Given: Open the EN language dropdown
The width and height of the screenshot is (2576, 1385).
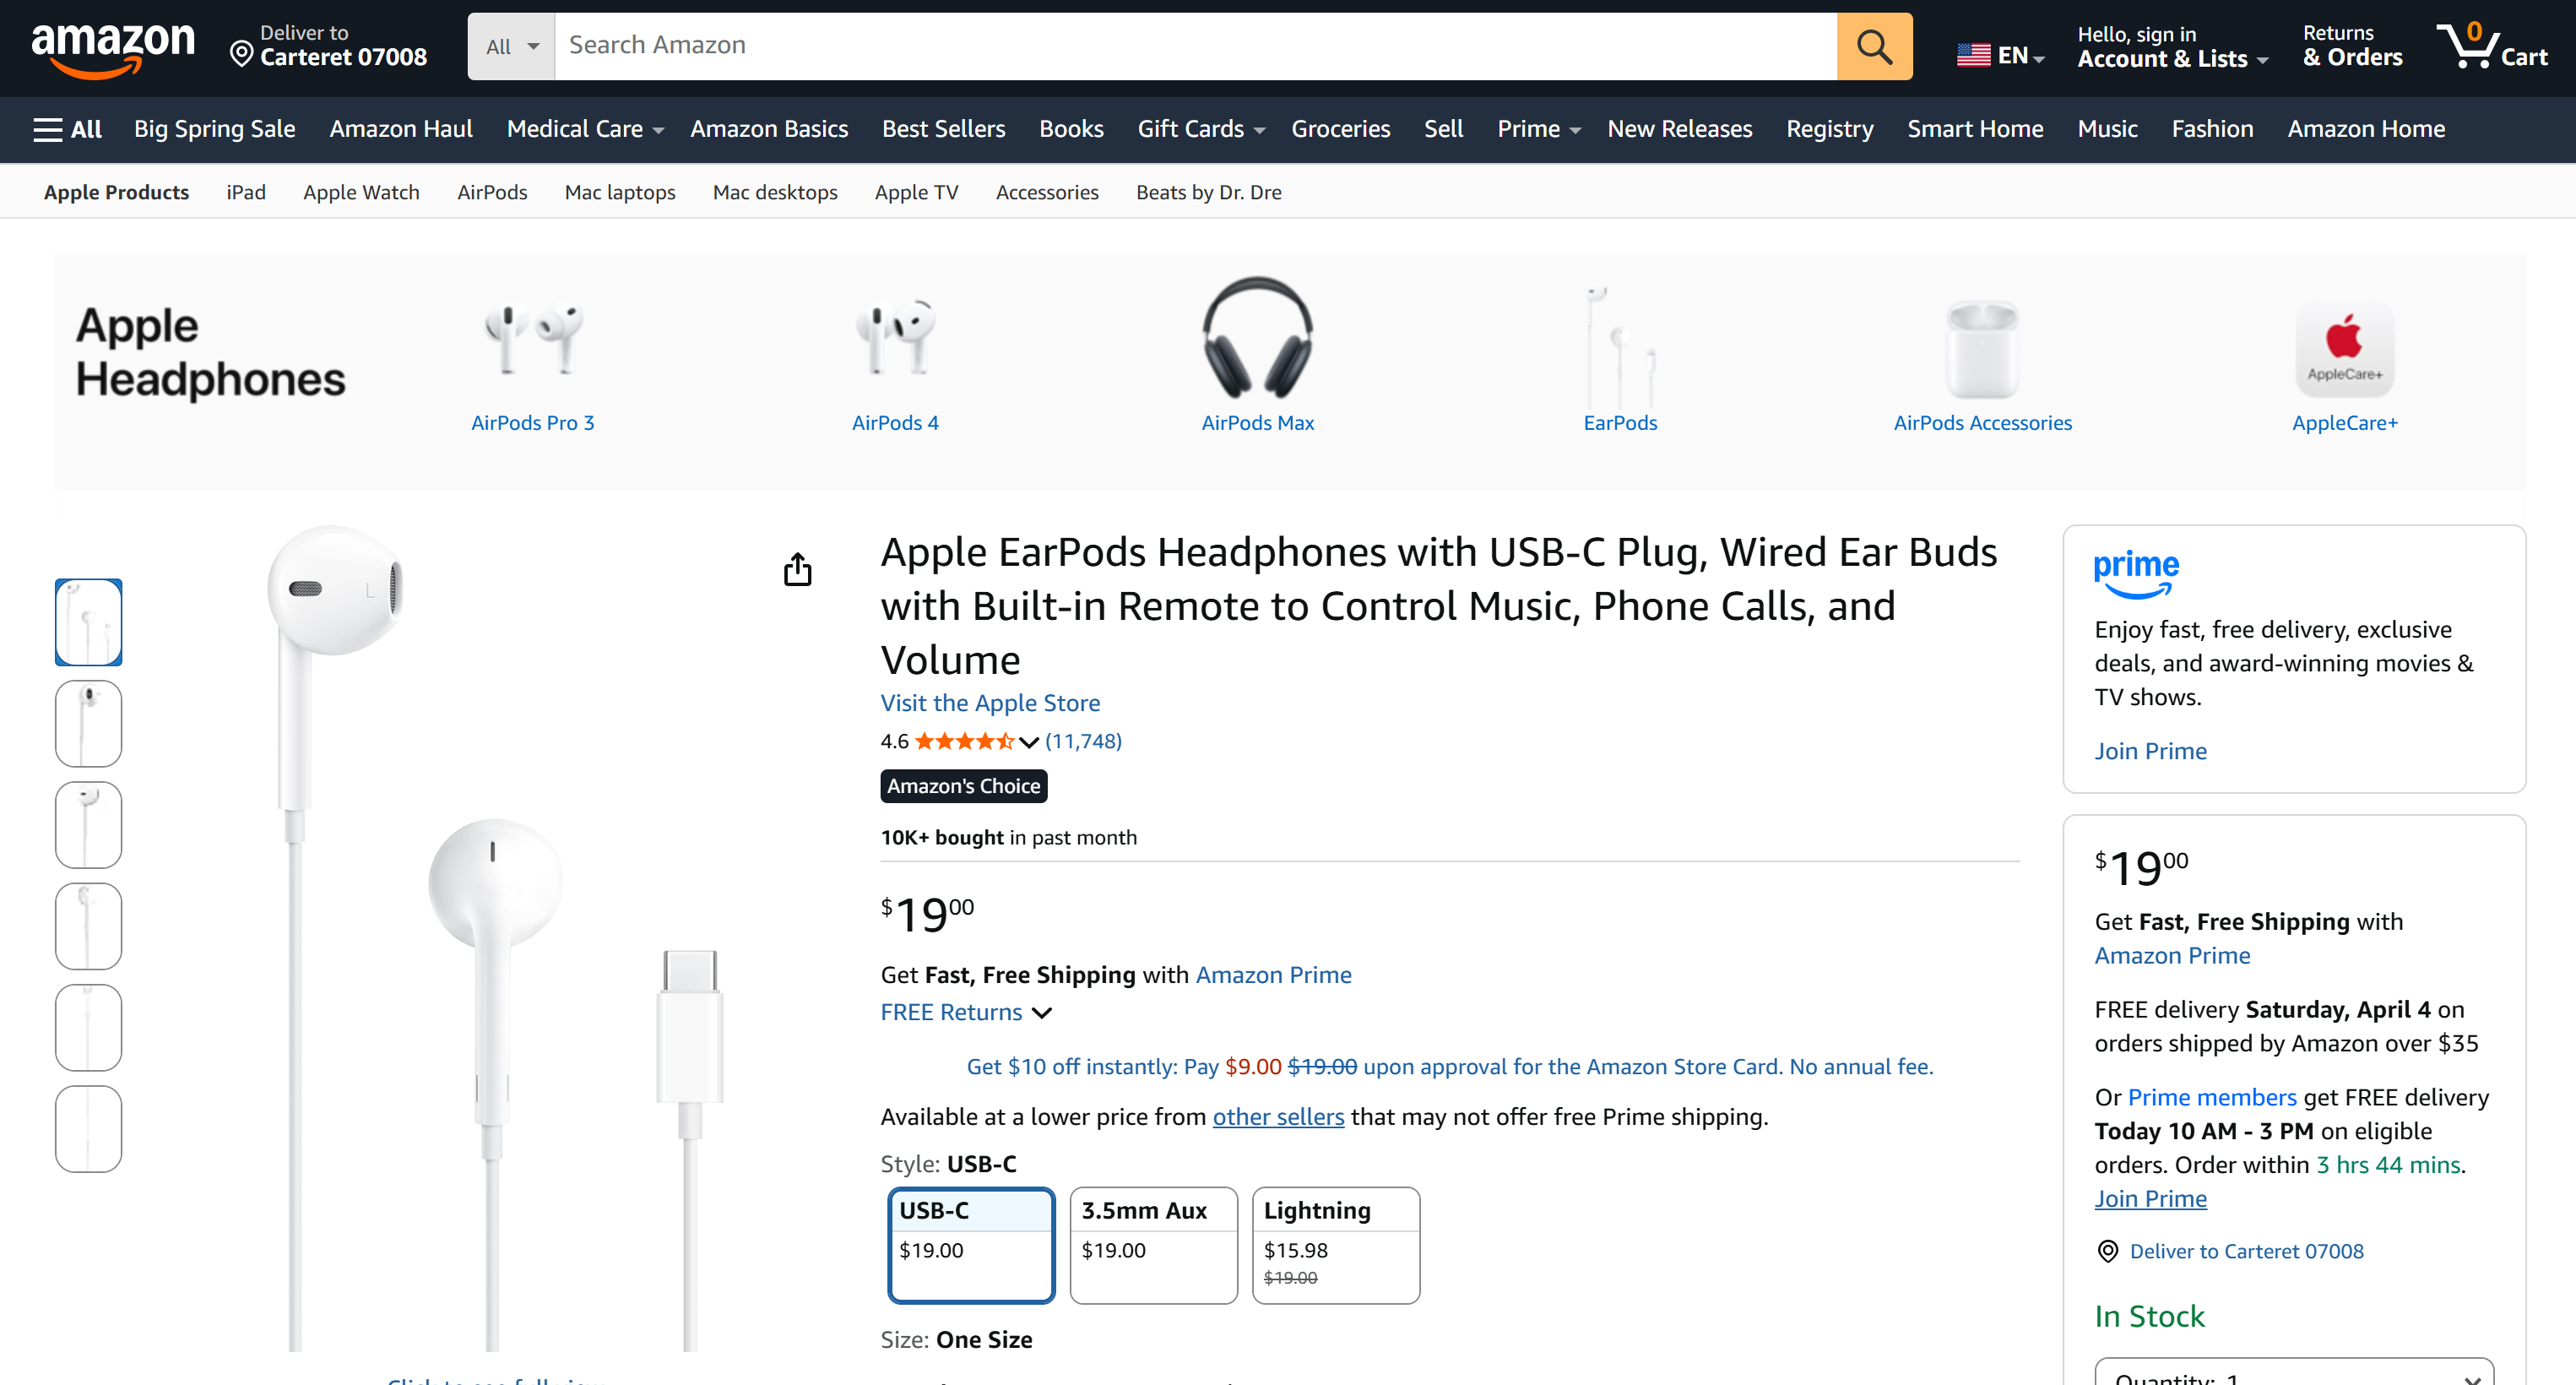Looking at the screenshot, I should (x=2001, y=55).
